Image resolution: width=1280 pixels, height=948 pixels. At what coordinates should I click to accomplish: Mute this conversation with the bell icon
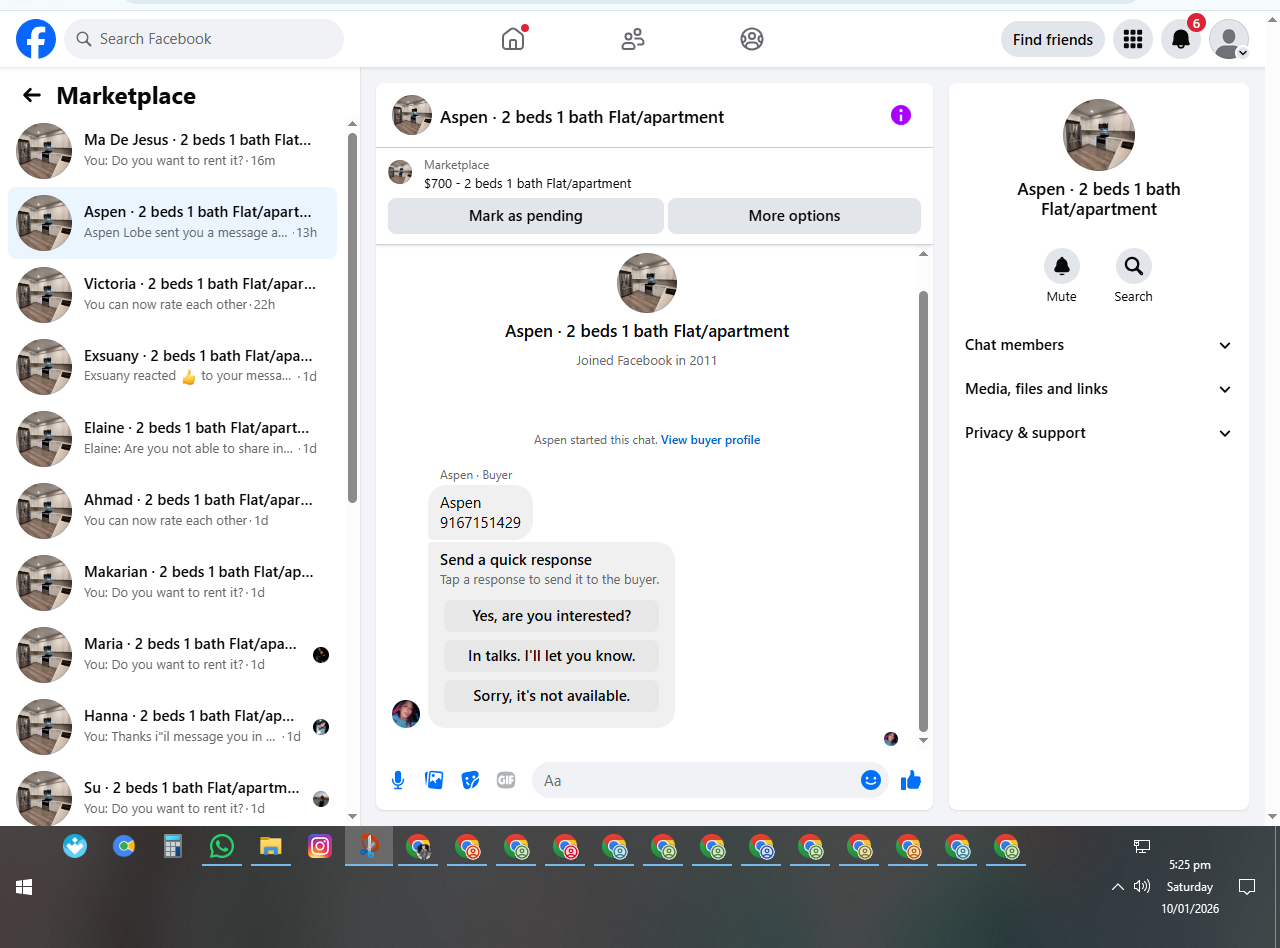coord(1062,266)
